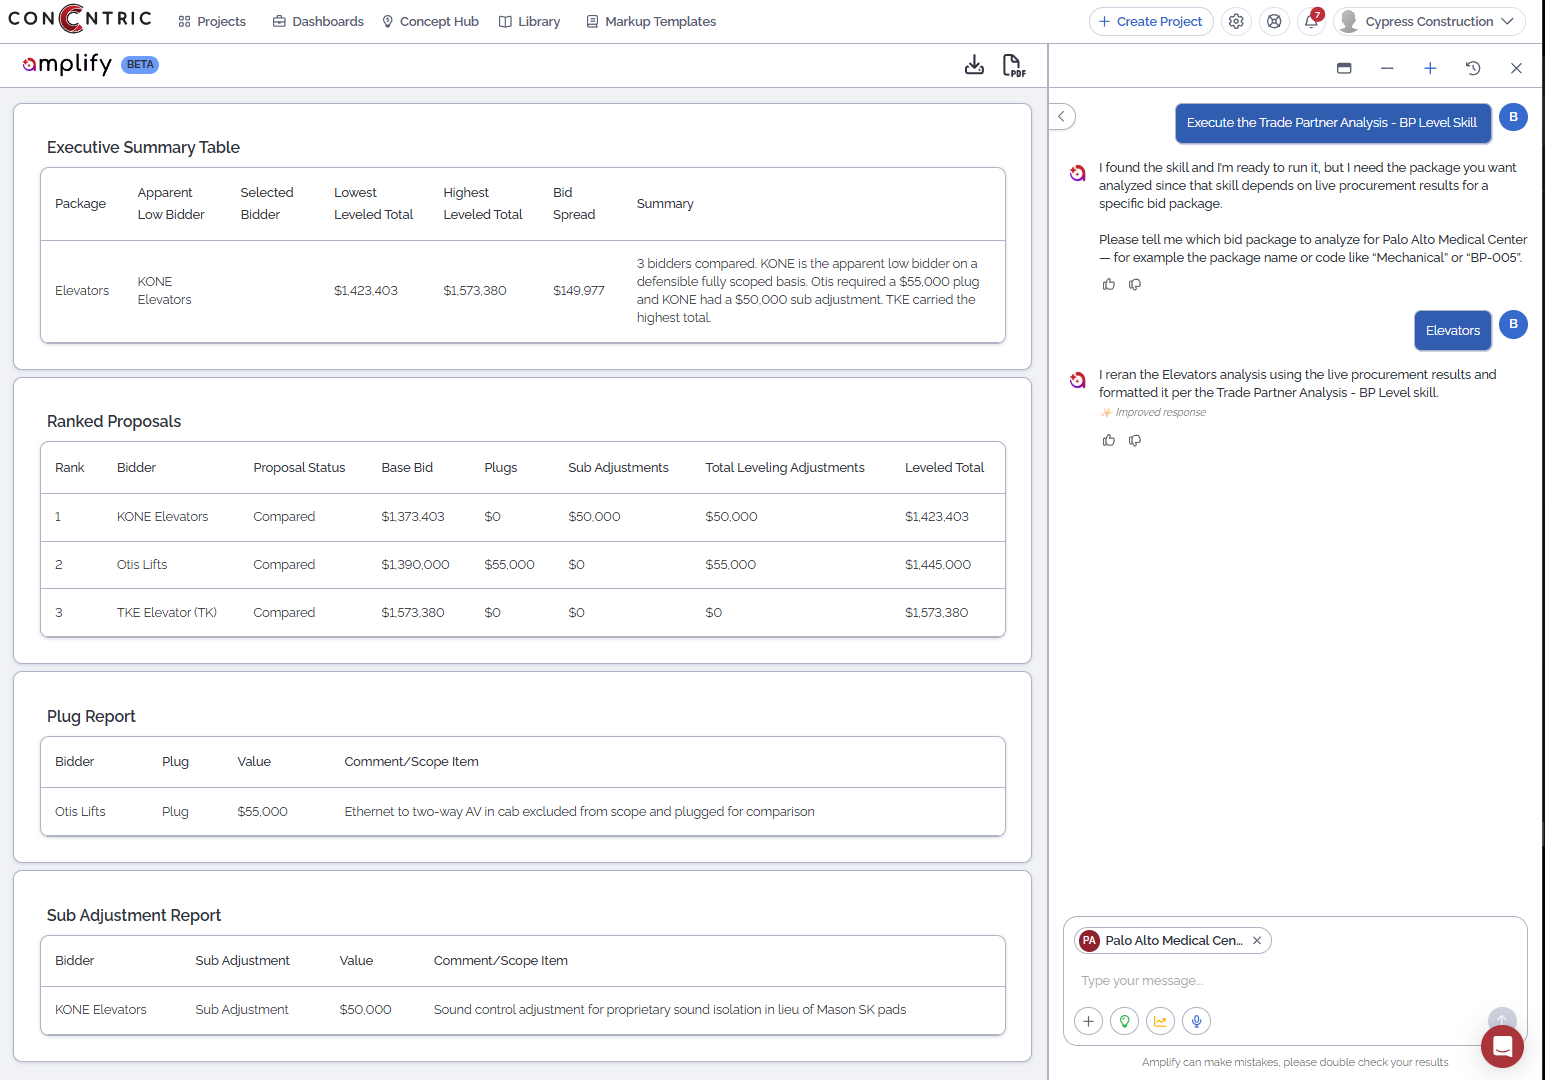Click the Concentric logo

[x=80, y=19]
